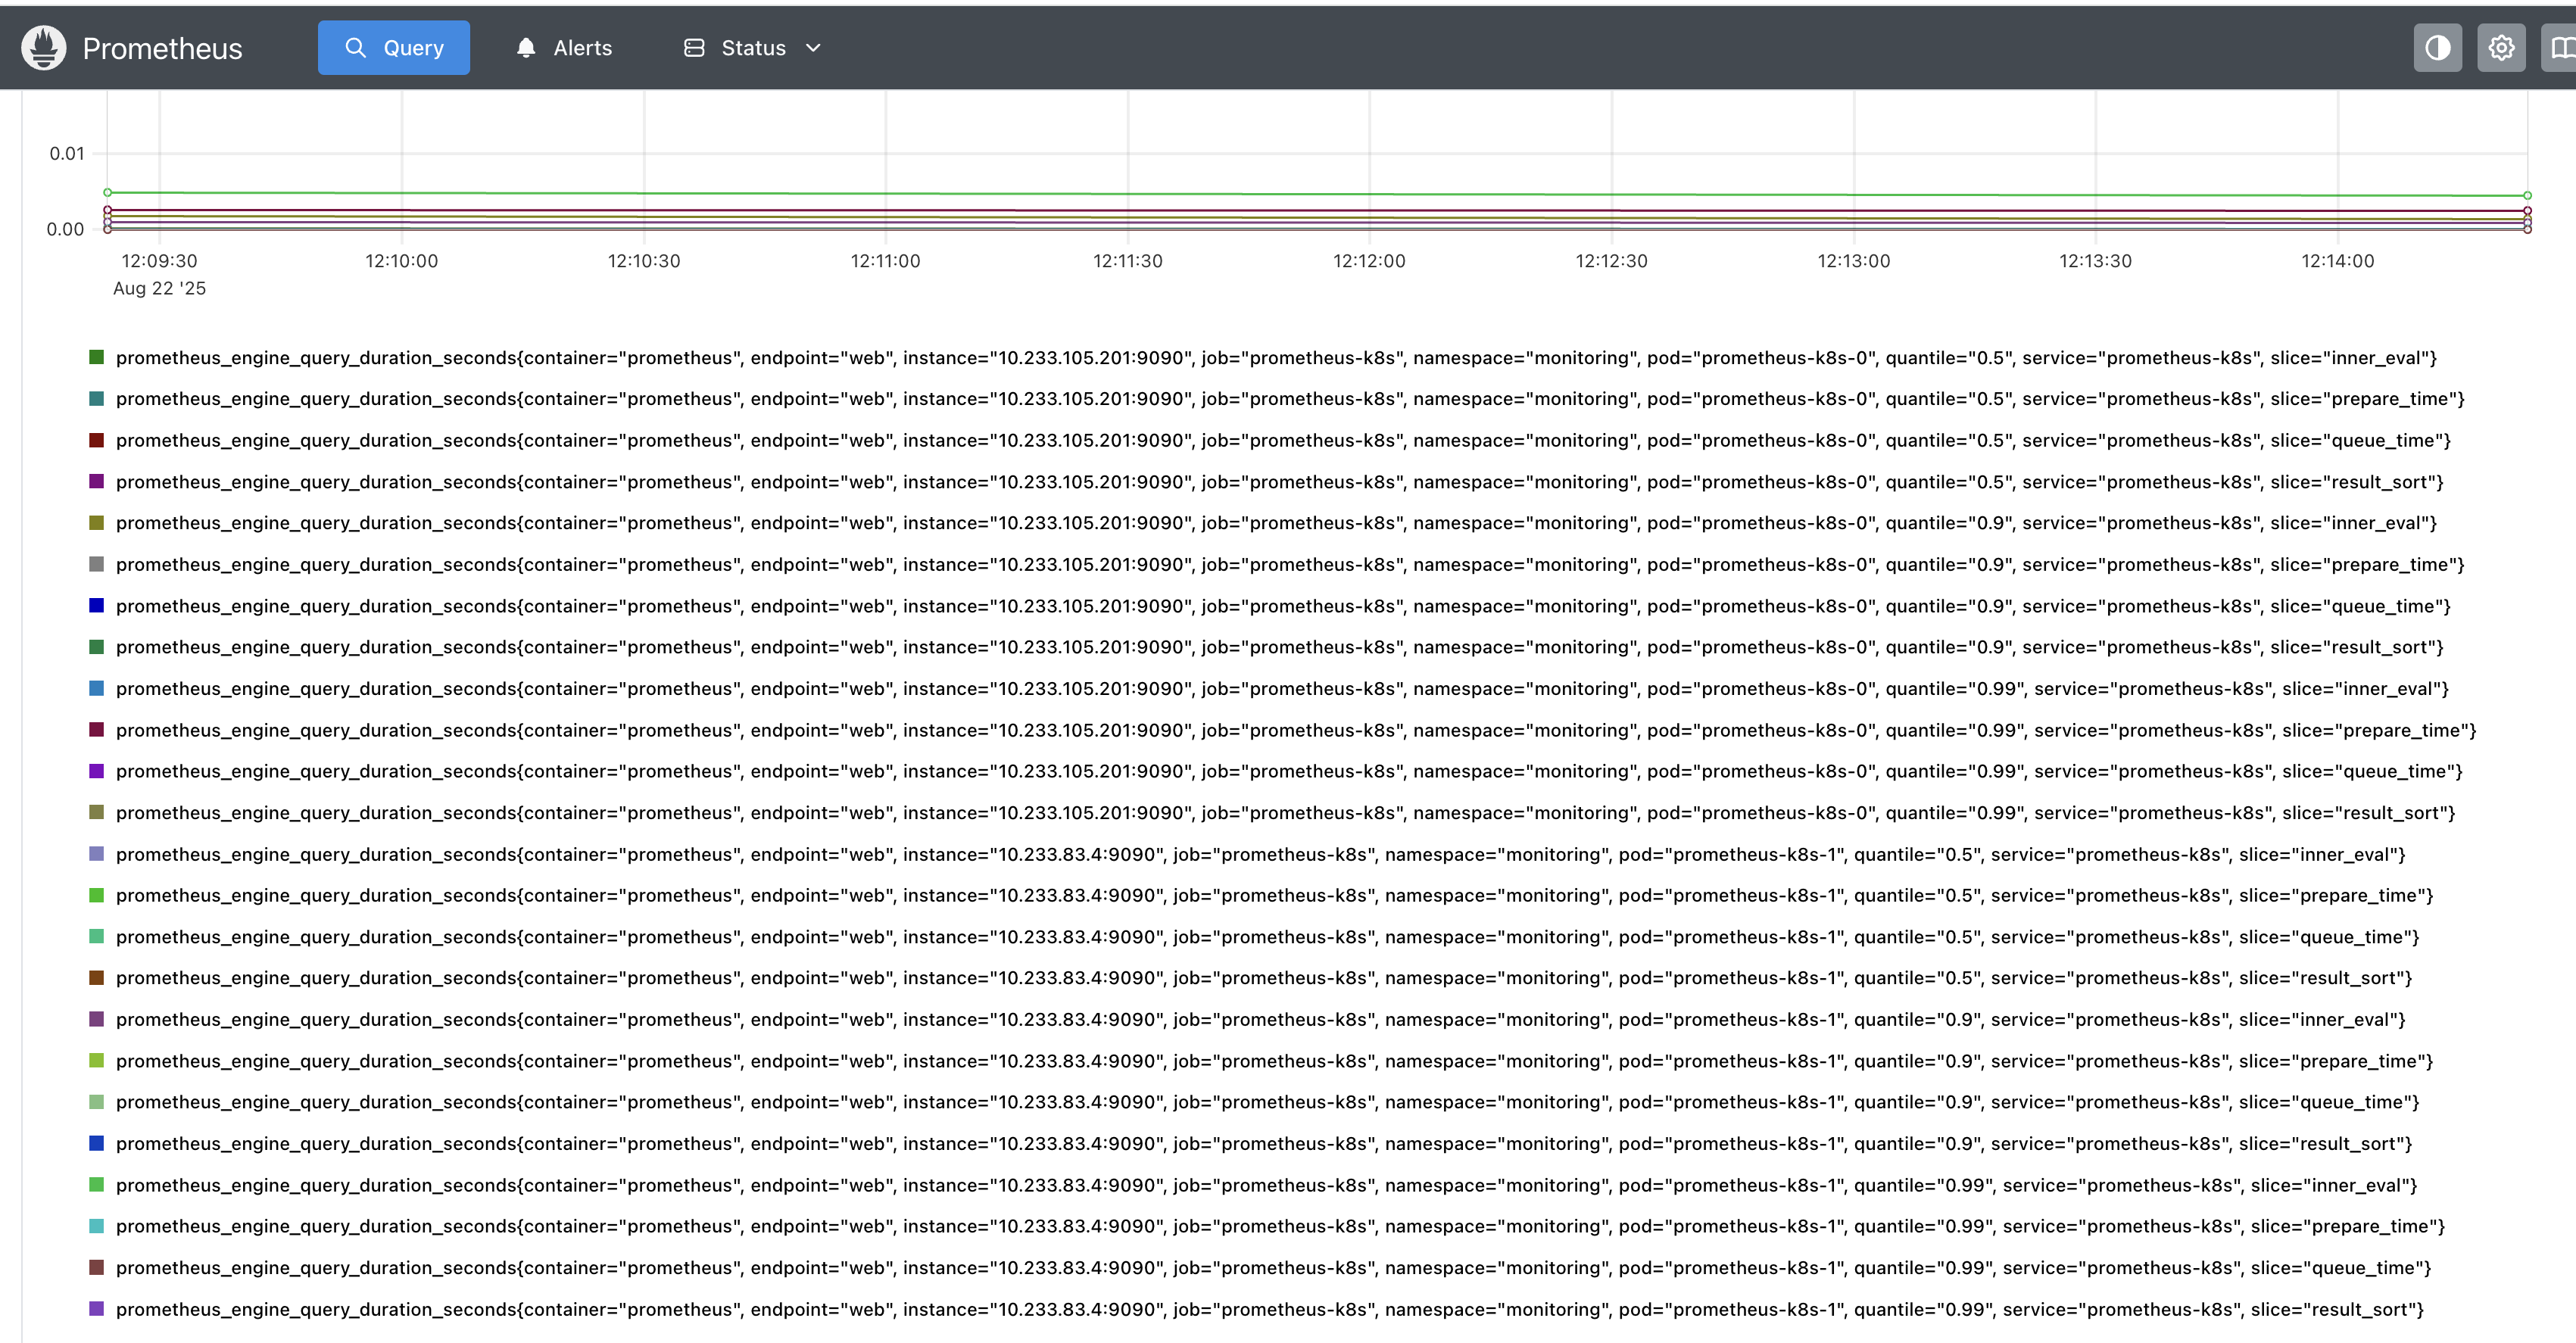
Task: Open the settings gear icon
Action: (x=2501, y=48)
